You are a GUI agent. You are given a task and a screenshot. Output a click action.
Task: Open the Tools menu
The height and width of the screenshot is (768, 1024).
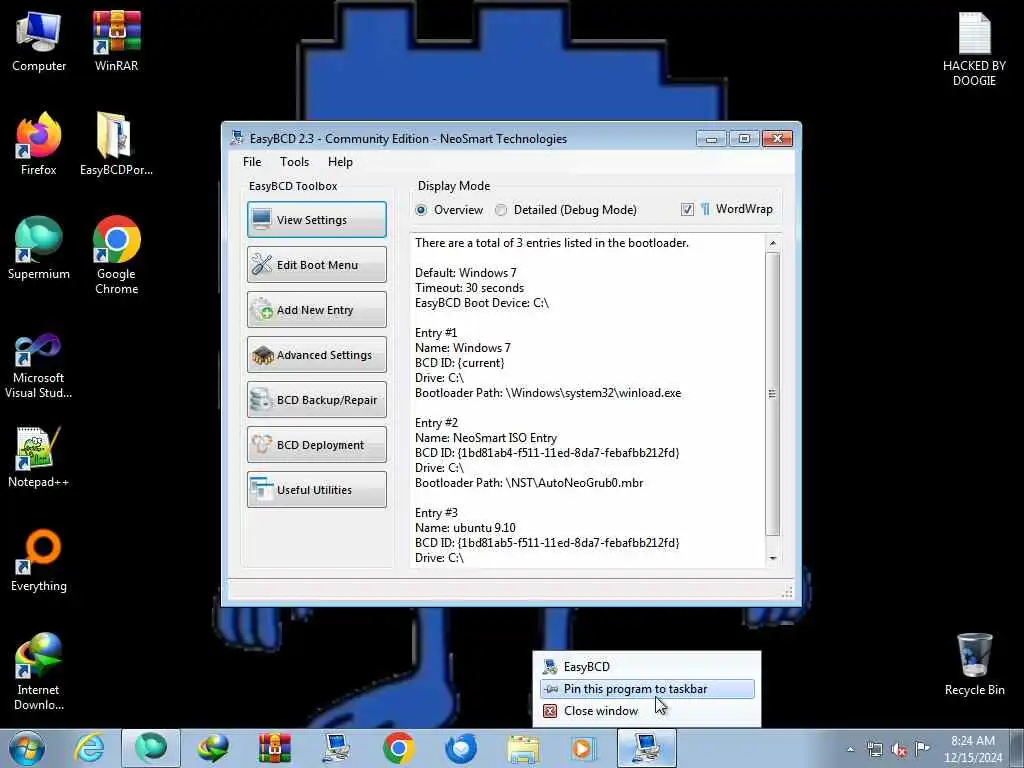pos(295,162)
